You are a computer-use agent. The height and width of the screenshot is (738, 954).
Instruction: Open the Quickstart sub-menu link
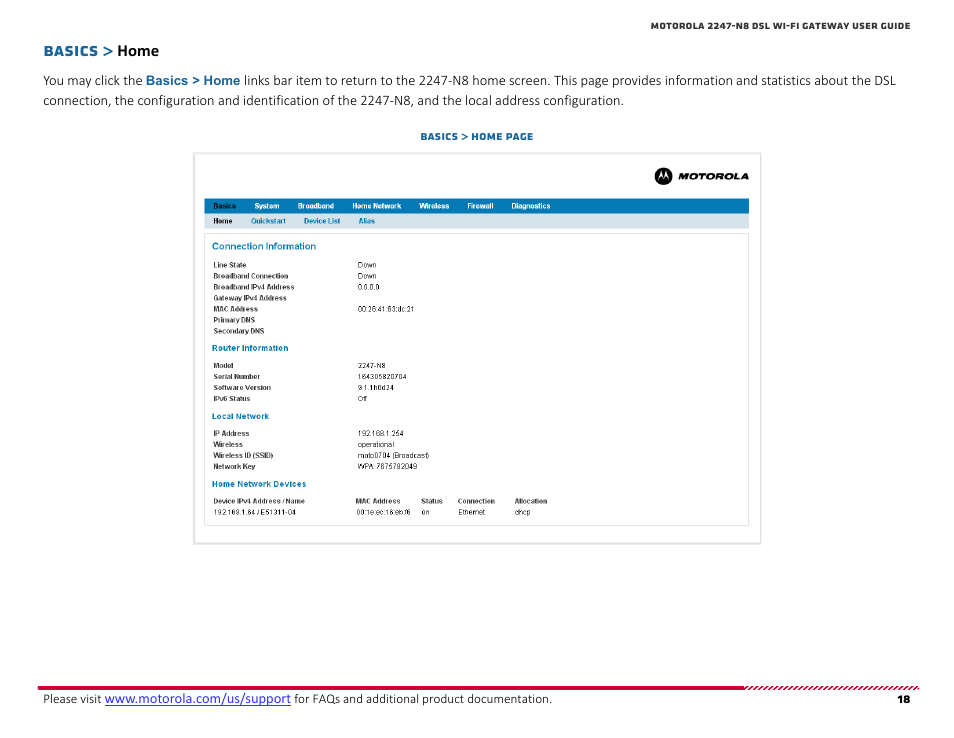coord(268,221)
